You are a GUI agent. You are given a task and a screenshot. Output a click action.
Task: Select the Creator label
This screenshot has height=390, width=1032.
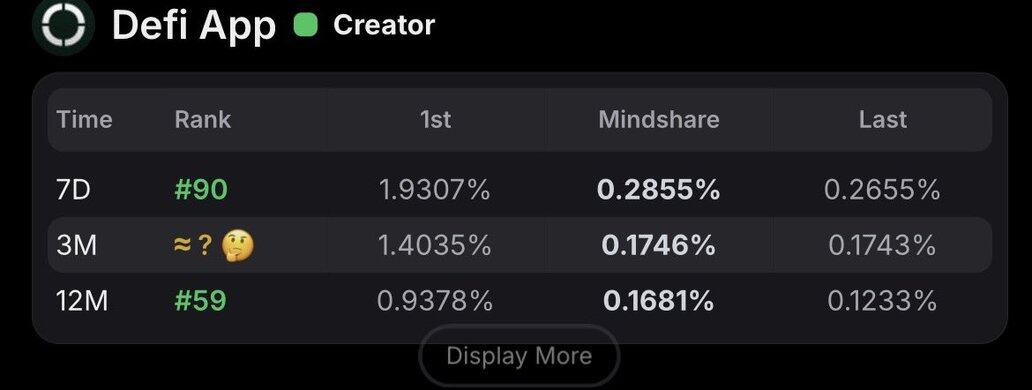(x=384, y=26)
